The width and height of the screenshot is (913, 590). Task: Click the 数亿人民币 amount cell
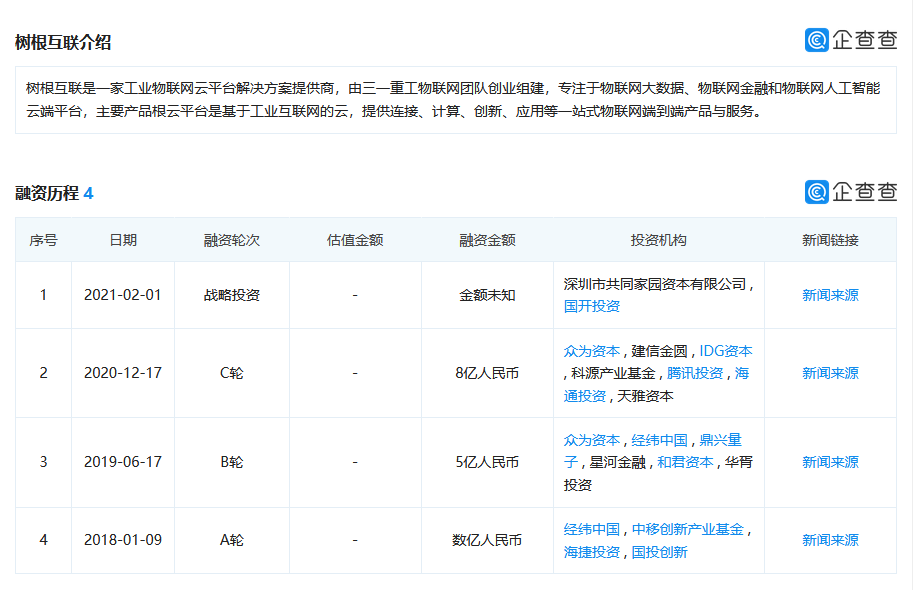[x=487, y=540]
